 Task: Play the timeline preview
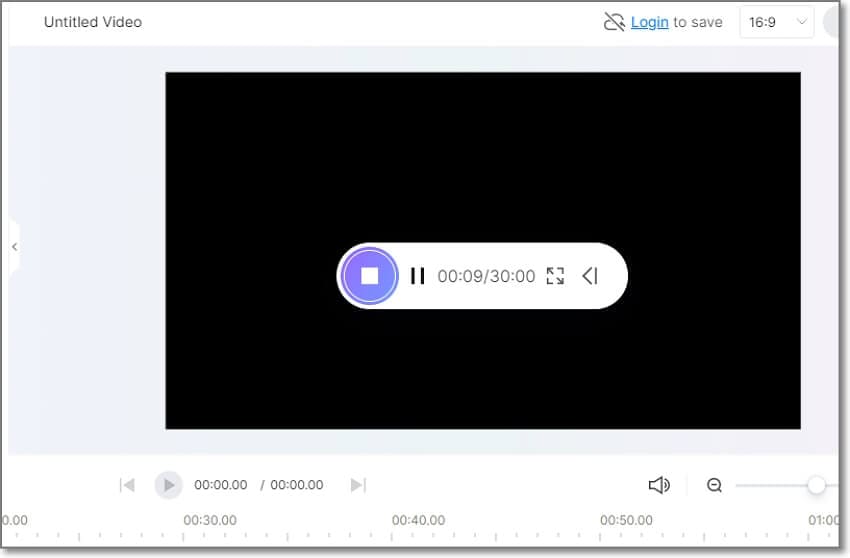(169, 485)
